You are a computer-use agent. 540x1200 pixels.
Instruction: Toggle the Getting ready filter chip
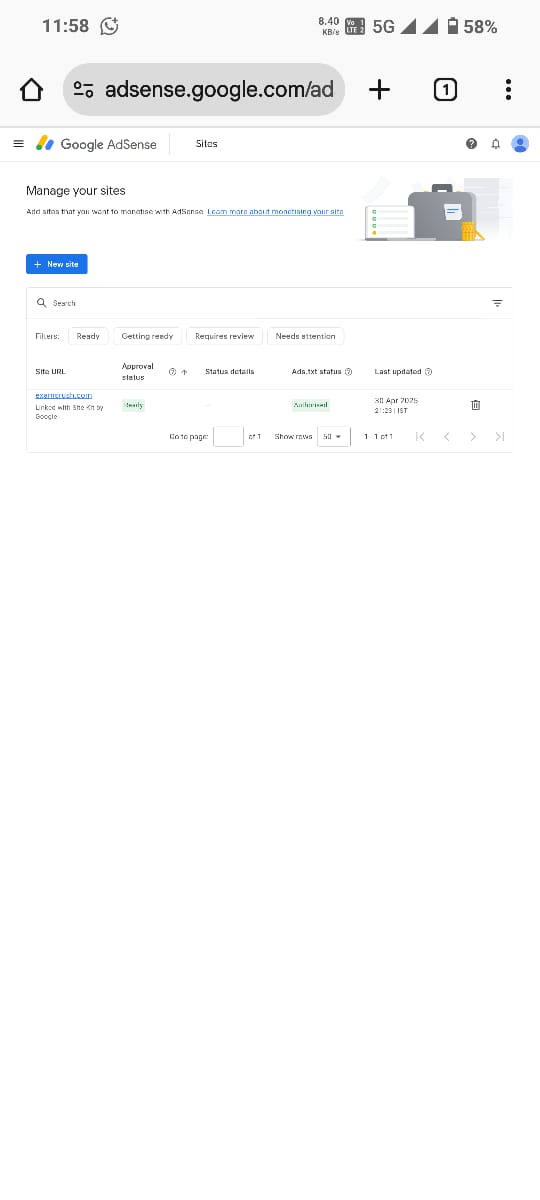147,336
